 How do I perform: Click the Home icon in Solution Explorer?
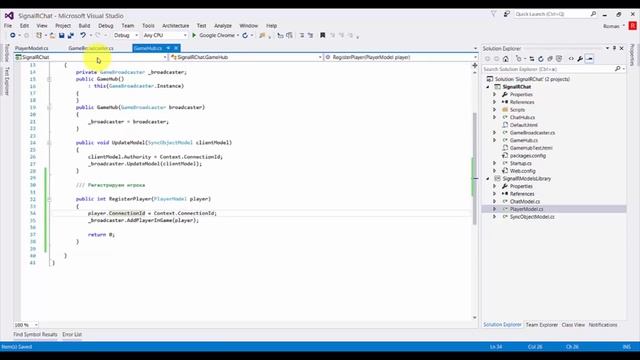(506, 59)
